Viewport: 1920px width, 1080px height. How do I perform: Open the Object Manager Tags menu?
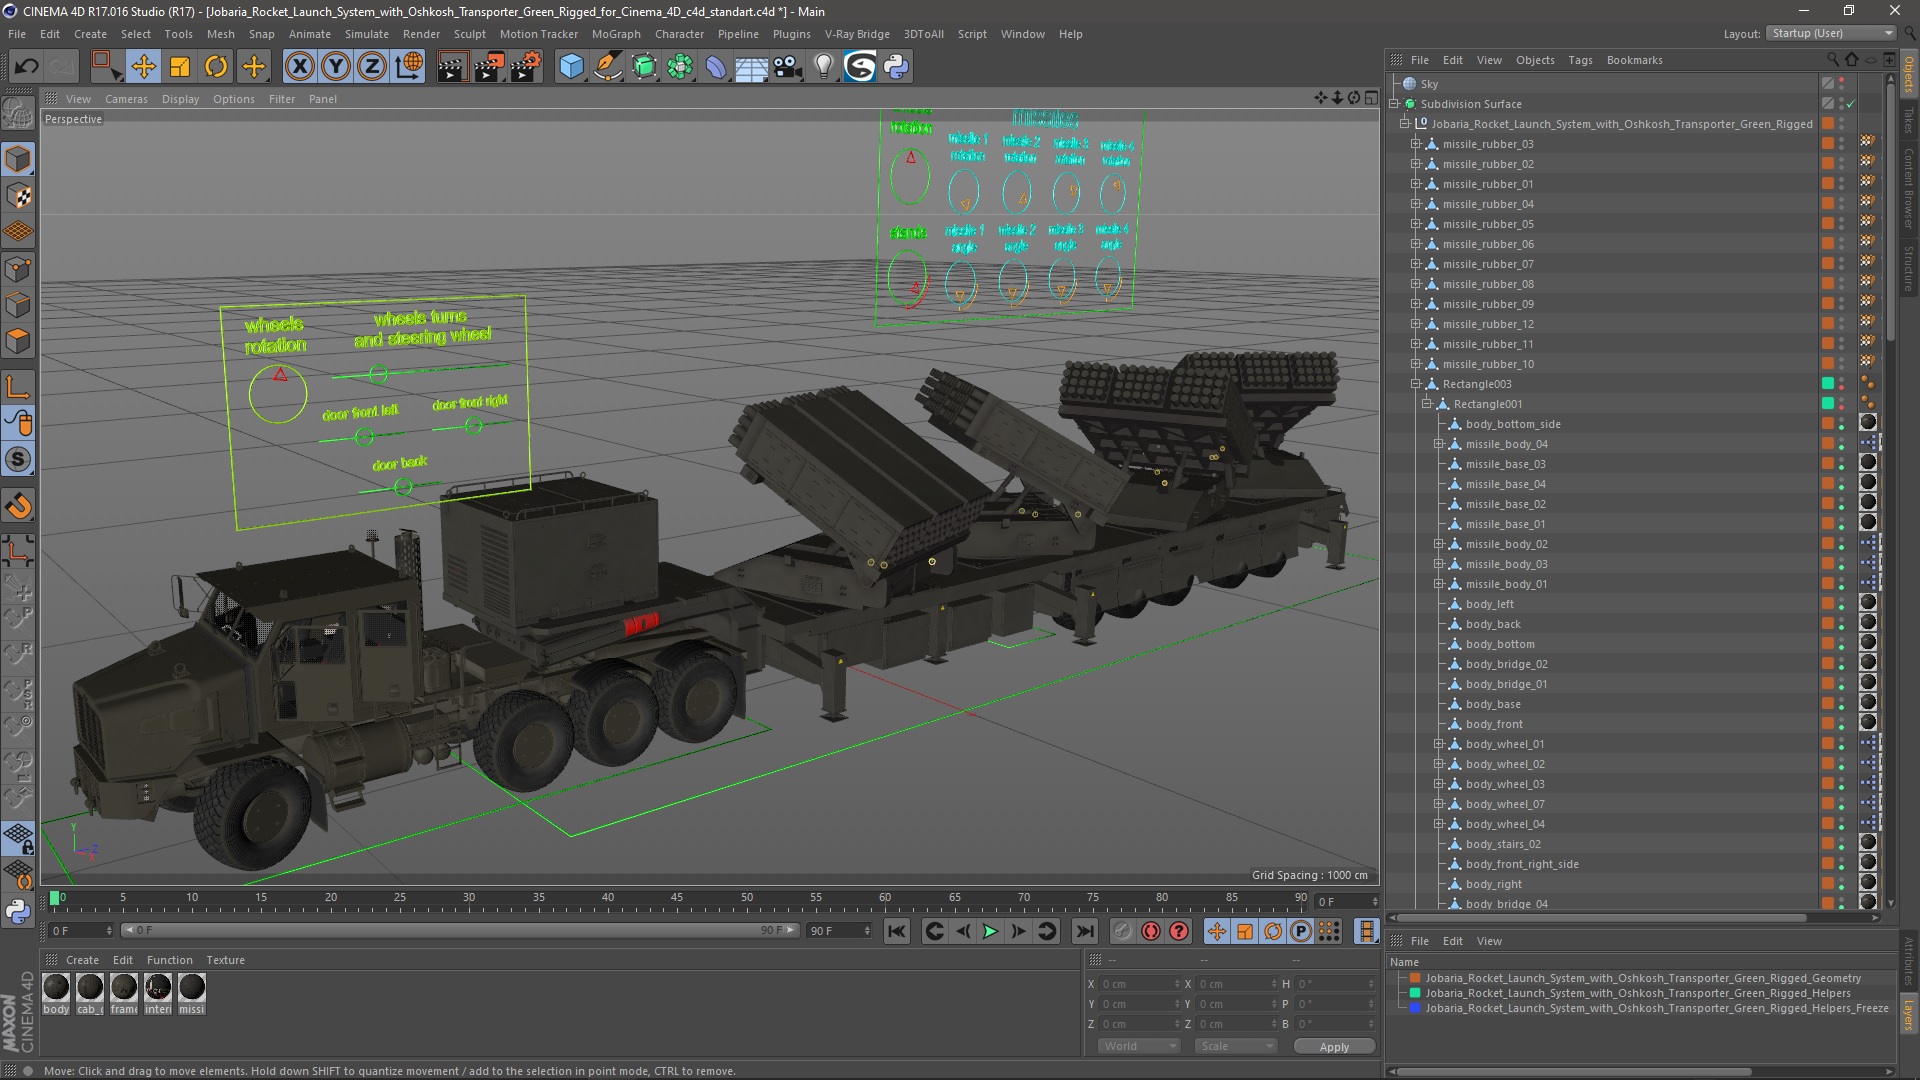[x=1580, y=60]
